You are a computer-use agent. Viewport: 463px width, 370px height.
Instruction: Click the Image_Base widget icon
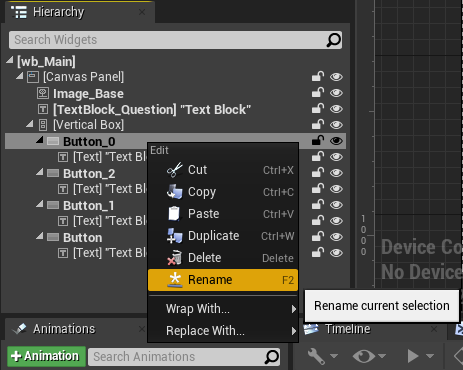coord(43,93)
